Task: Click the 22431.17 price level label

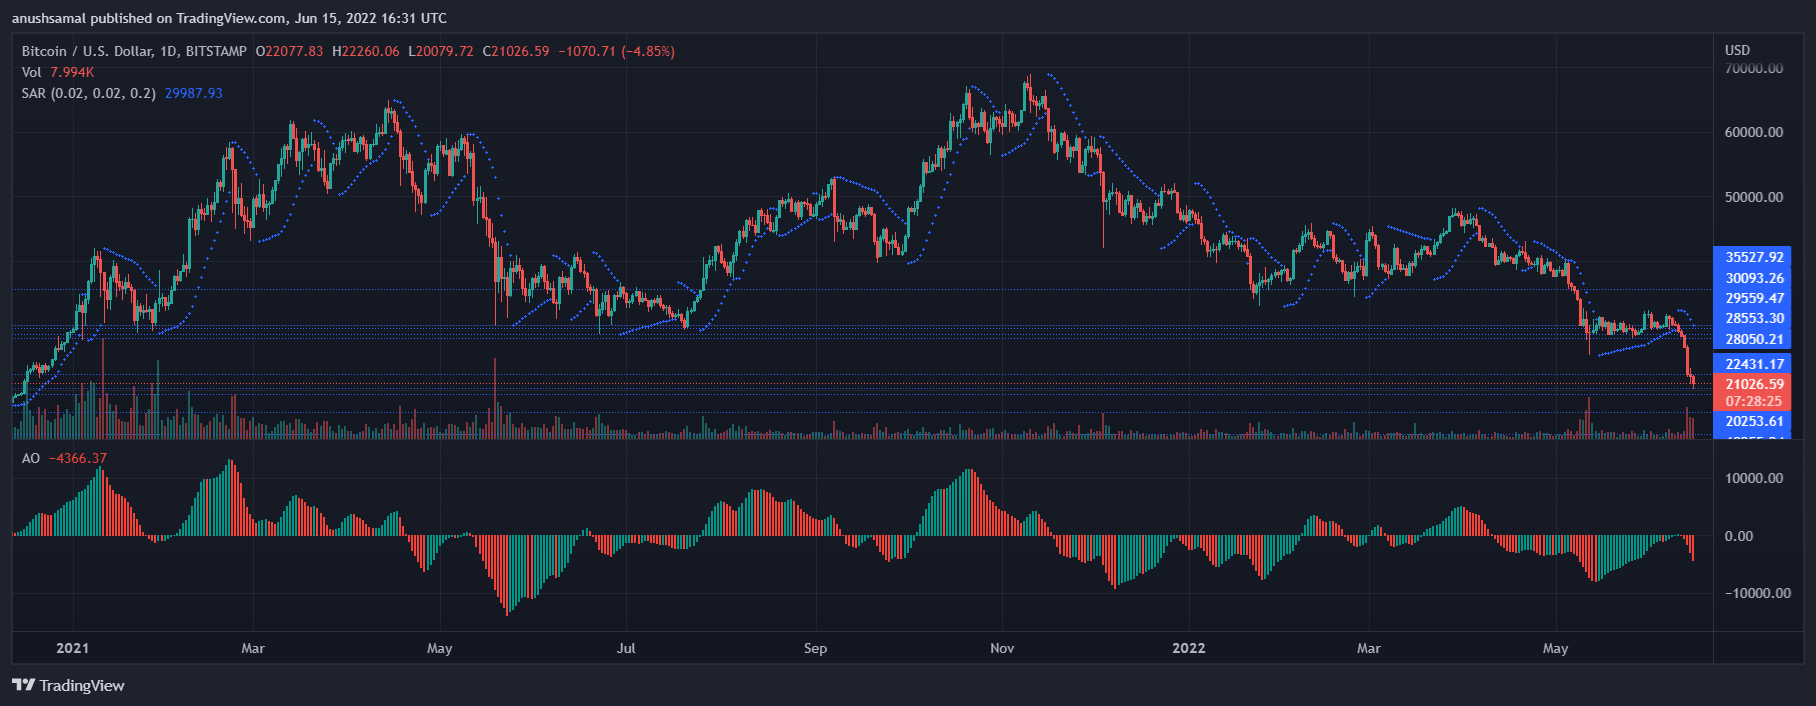Action: 1752,364
